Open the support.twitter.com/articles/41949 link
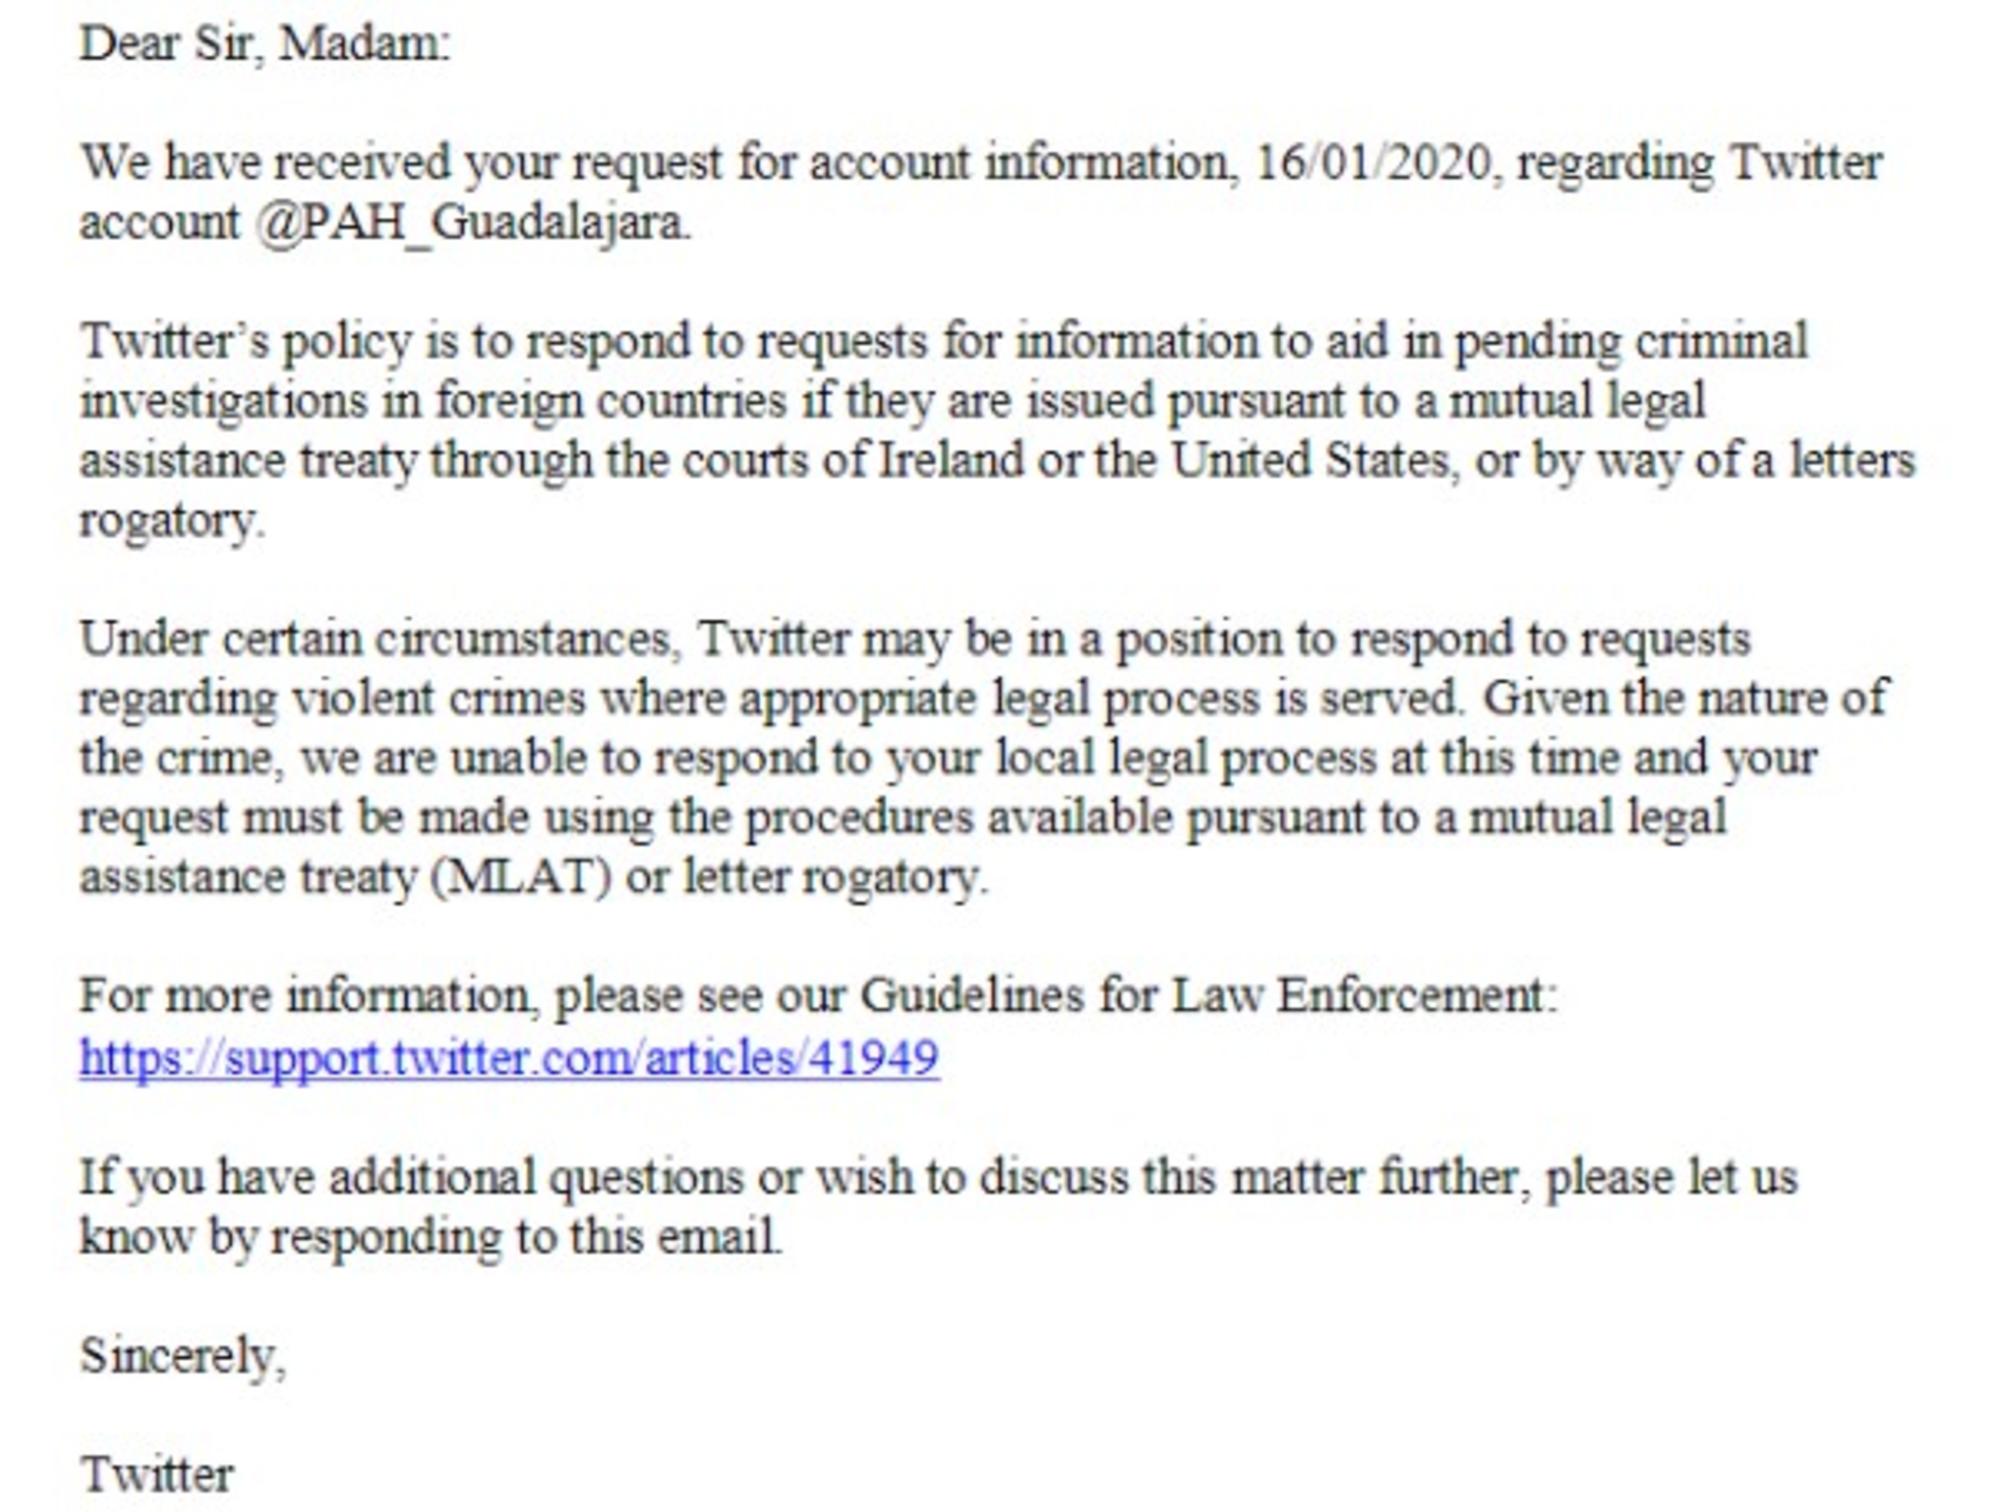Image resolution: width=2000 pixels, height=1512 pixels. tap(509, 1058)
